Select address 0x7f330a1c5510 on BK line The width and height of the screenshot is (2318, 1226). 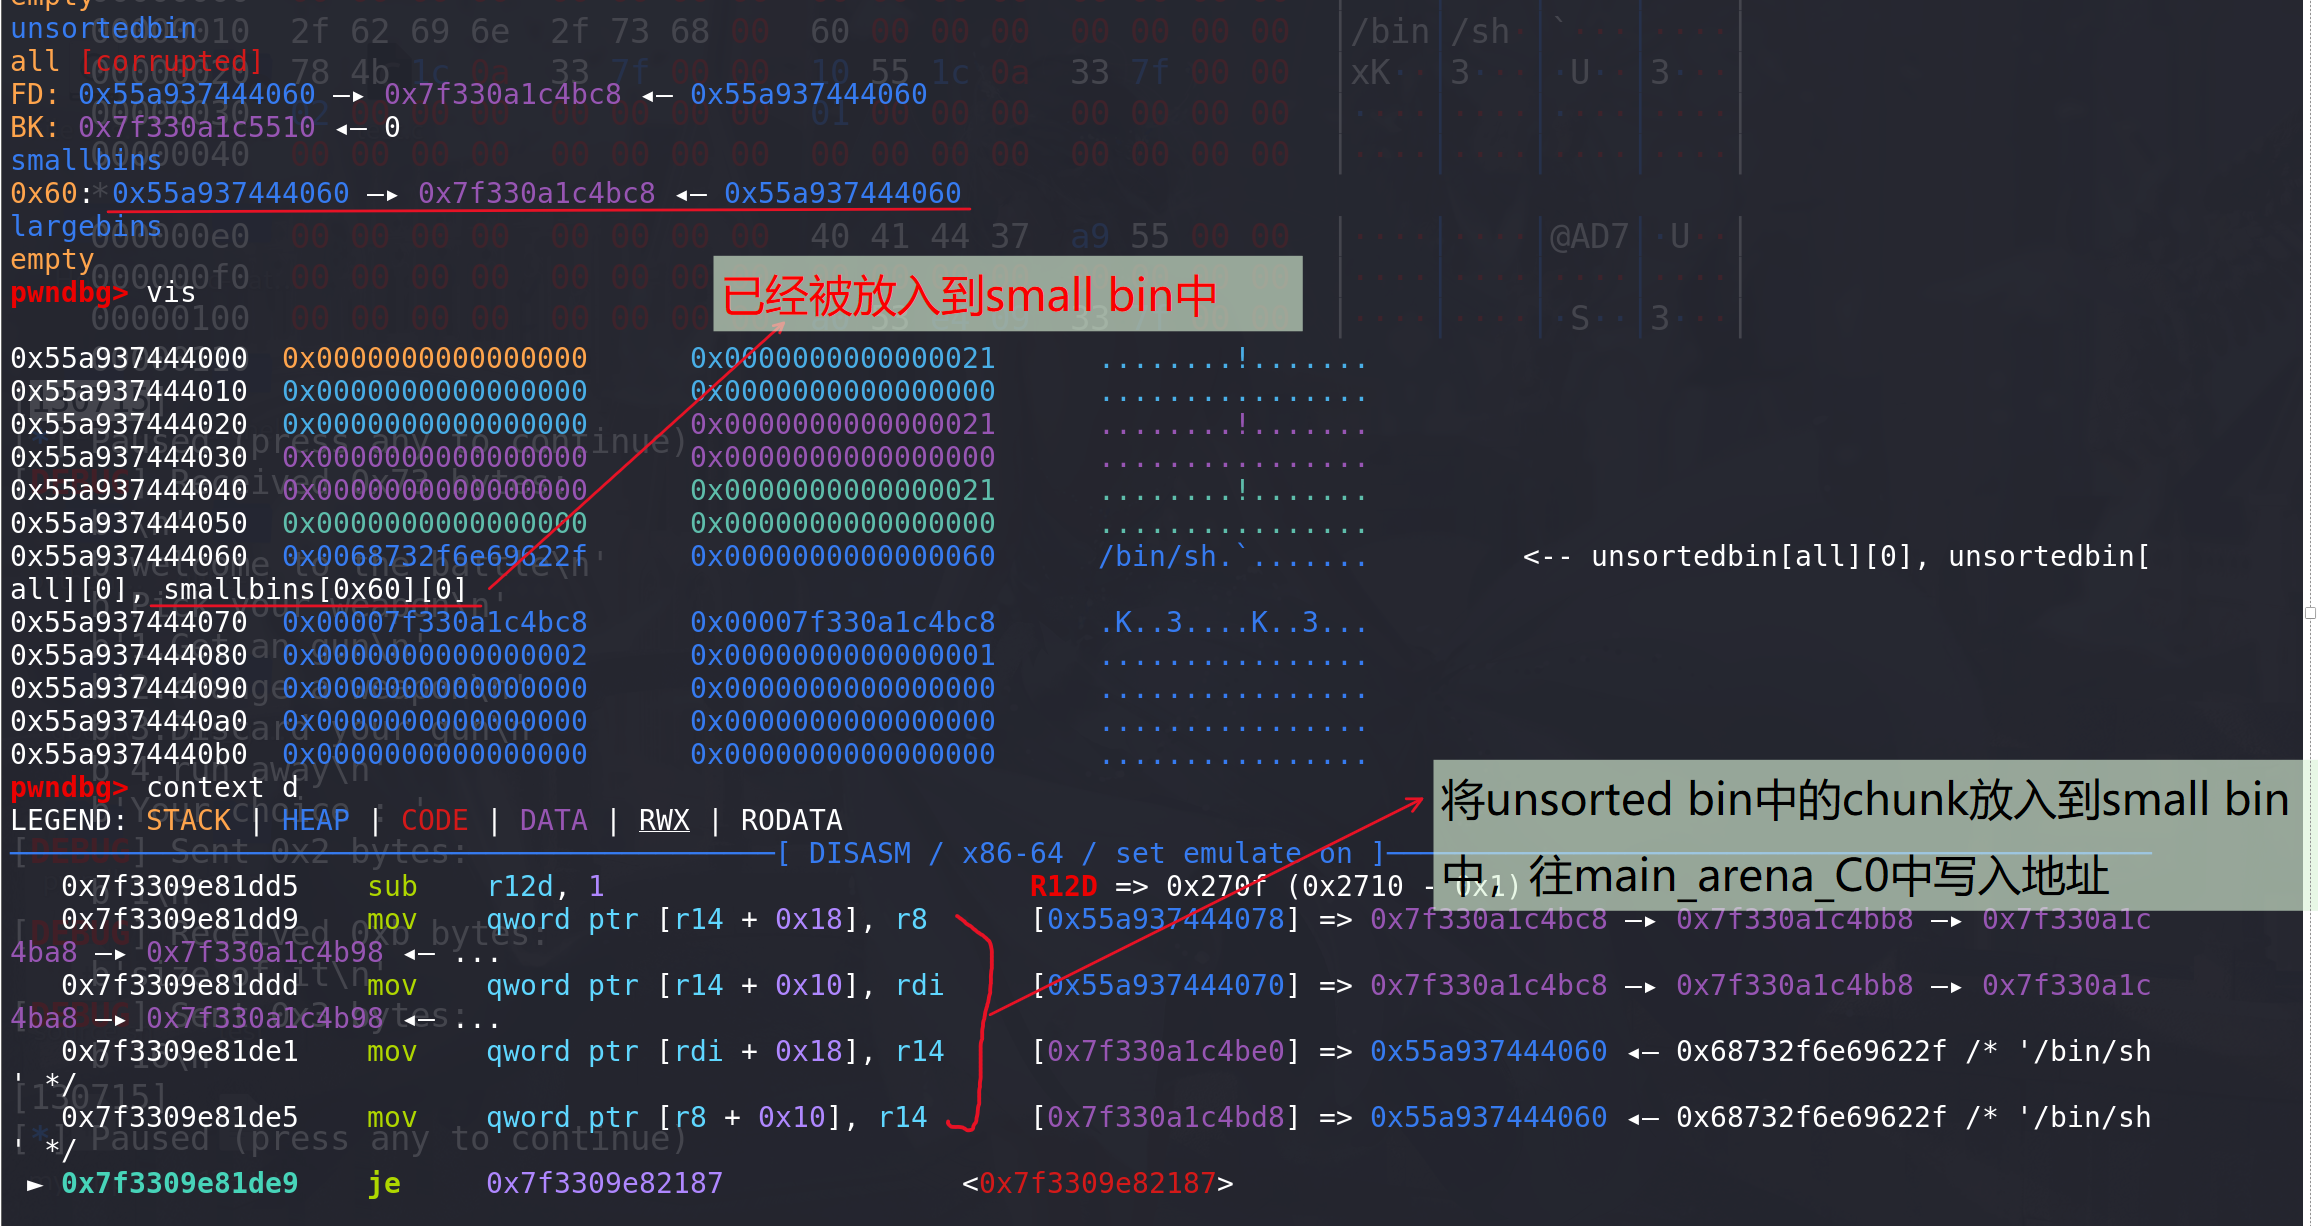pyautogui.click(x=197, y=127)
